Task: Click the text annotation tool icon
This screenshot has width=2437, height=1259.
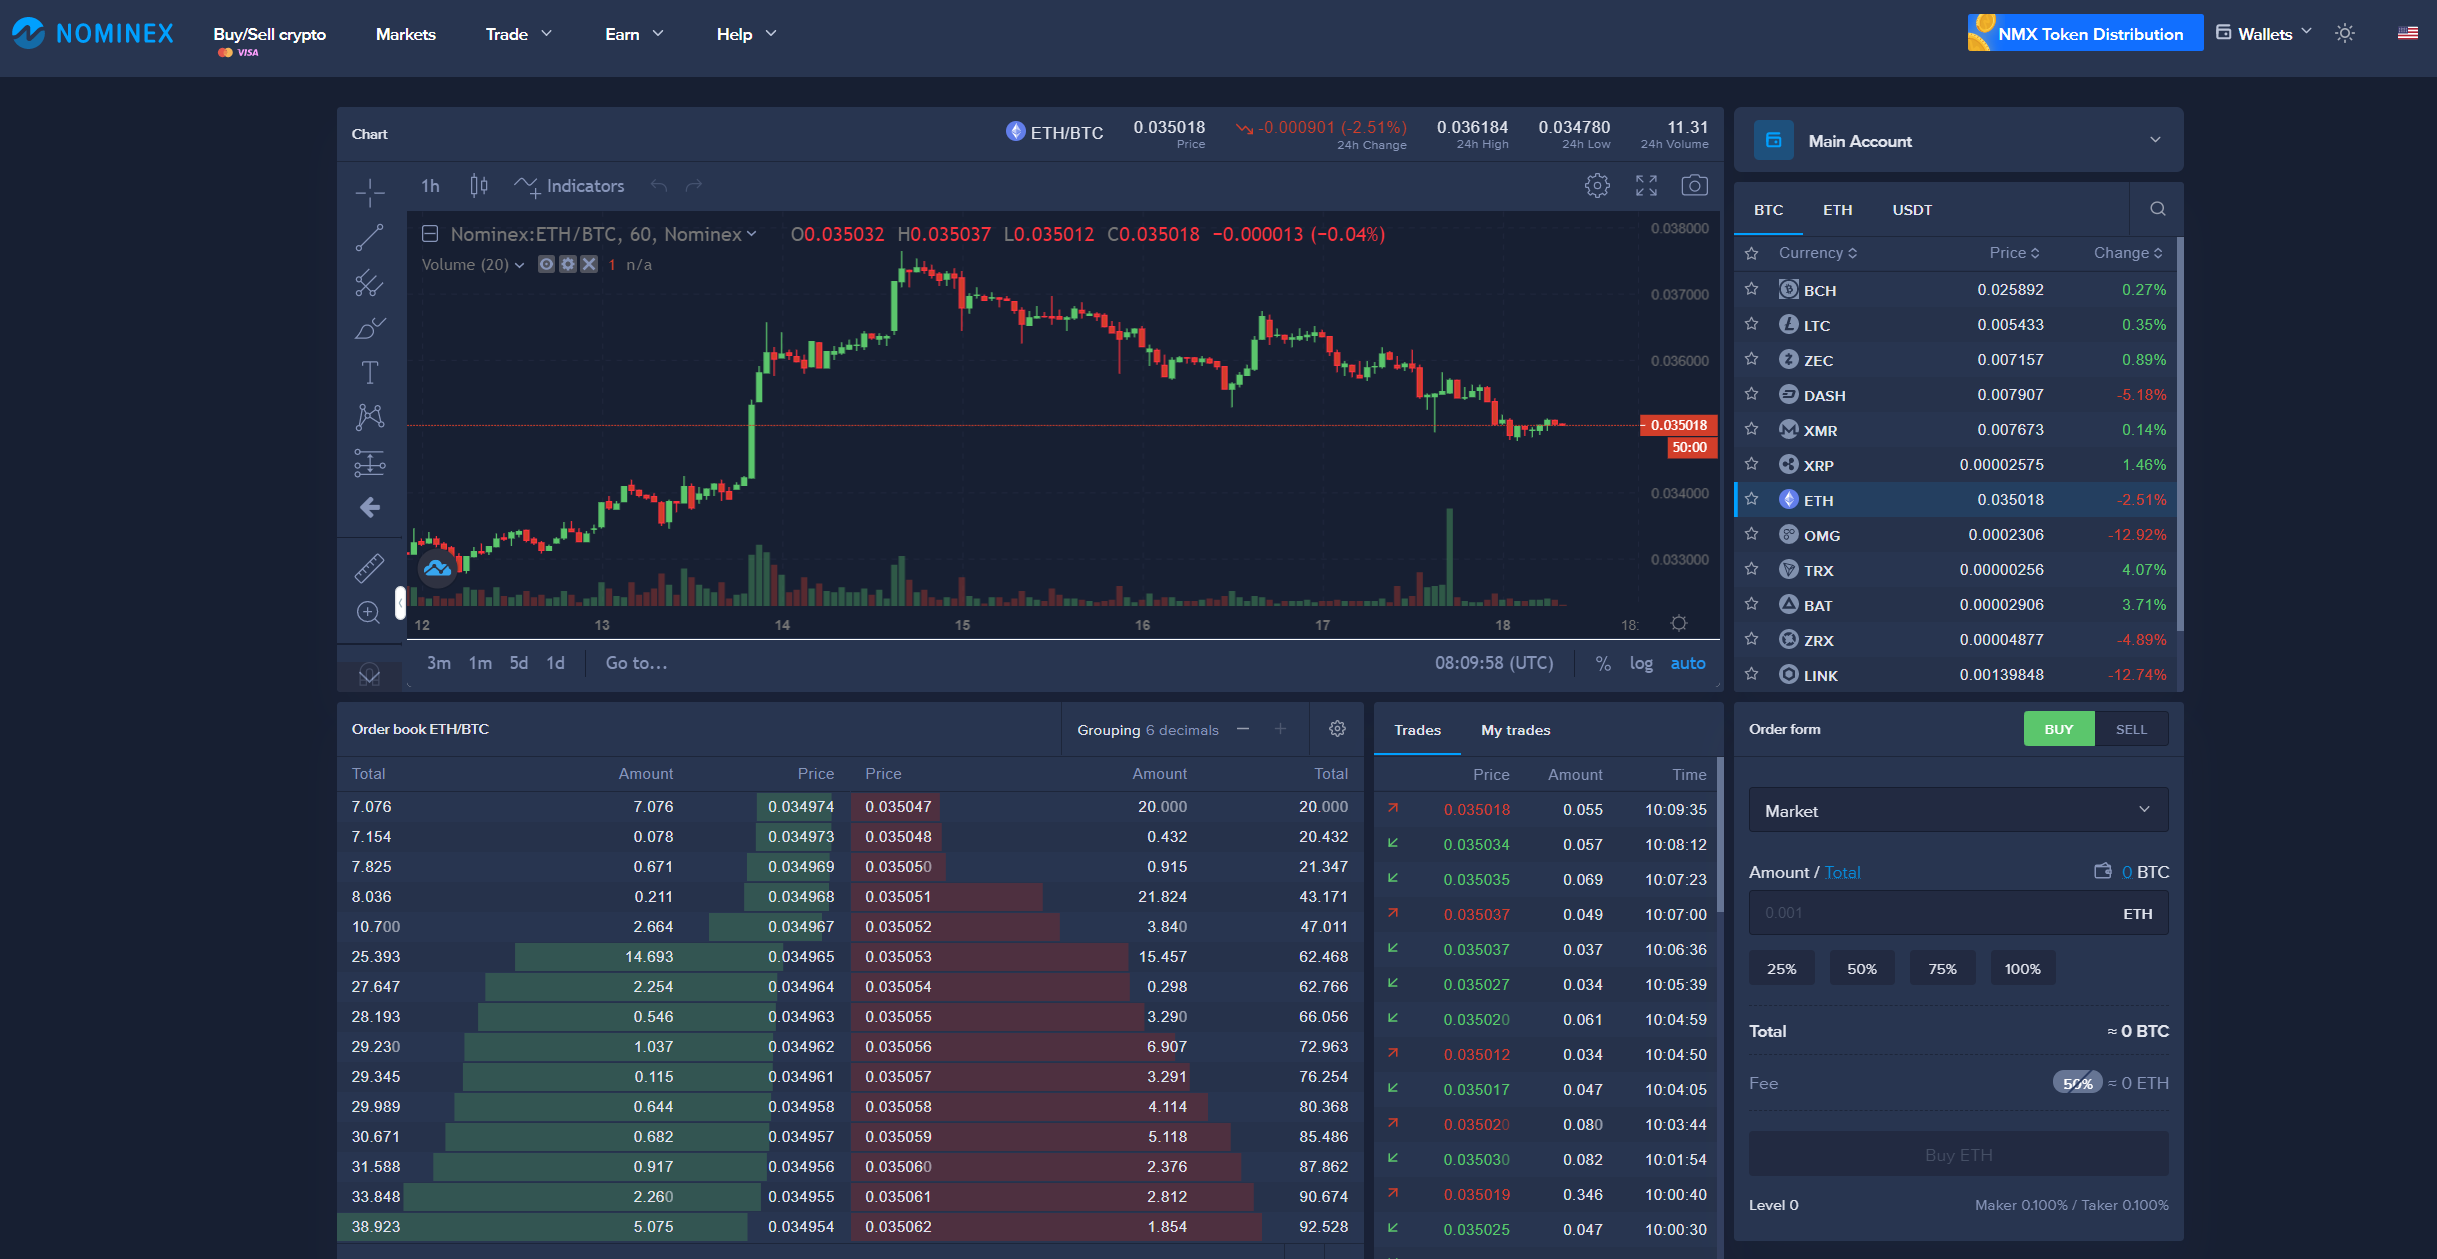Action: pos(372,376)
